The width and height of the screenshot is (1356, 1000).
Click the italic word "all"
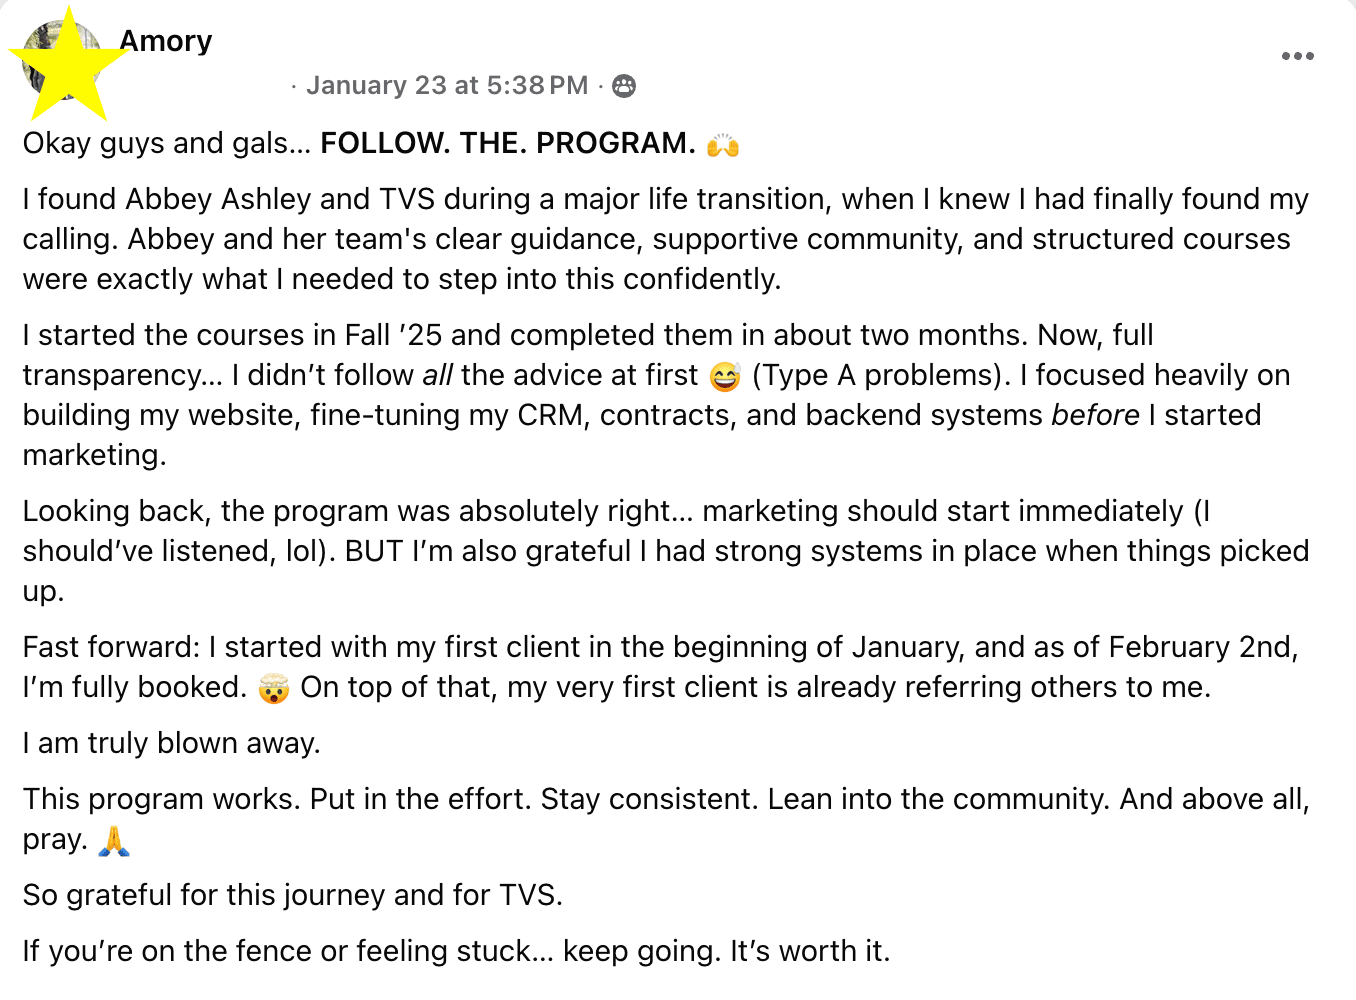(x=437, y=375)
